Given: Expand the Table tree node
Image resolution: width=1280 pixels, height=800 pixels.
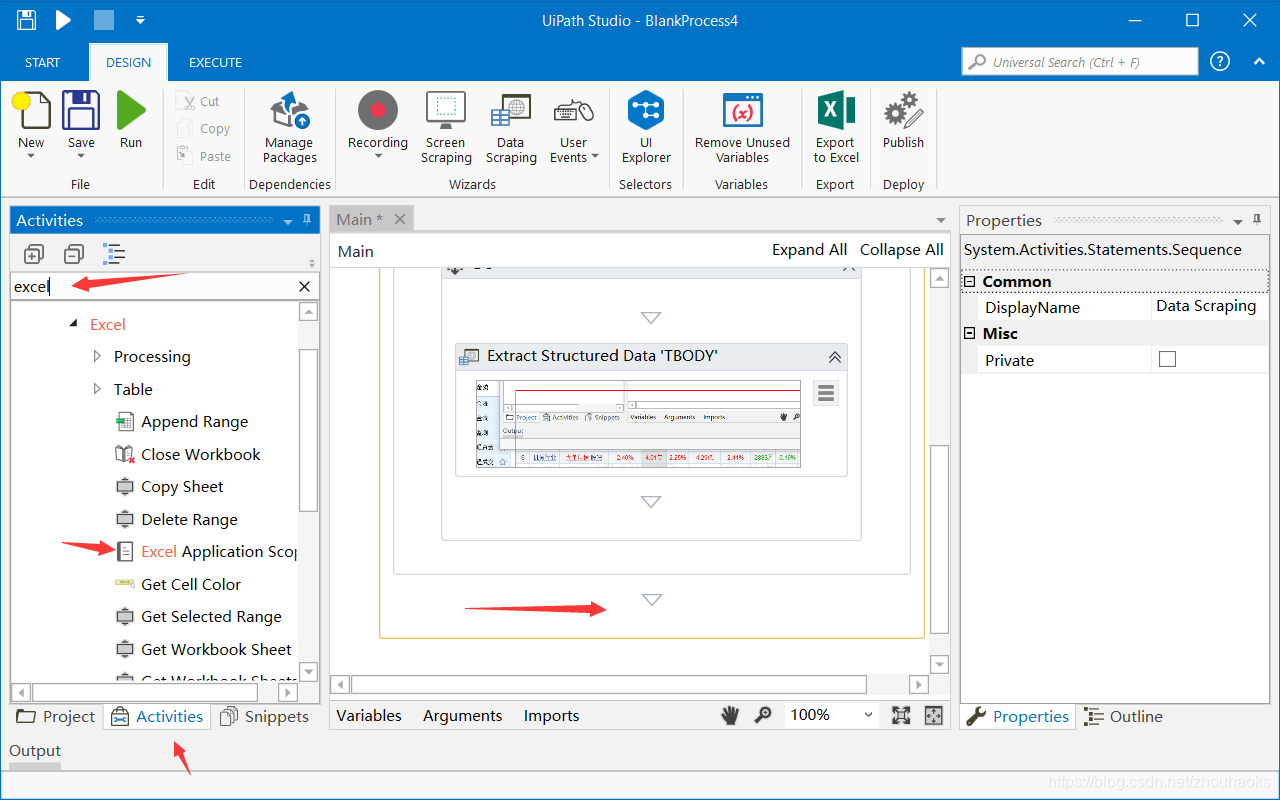Looking at the screenshot, I should [x=97, y=389].
